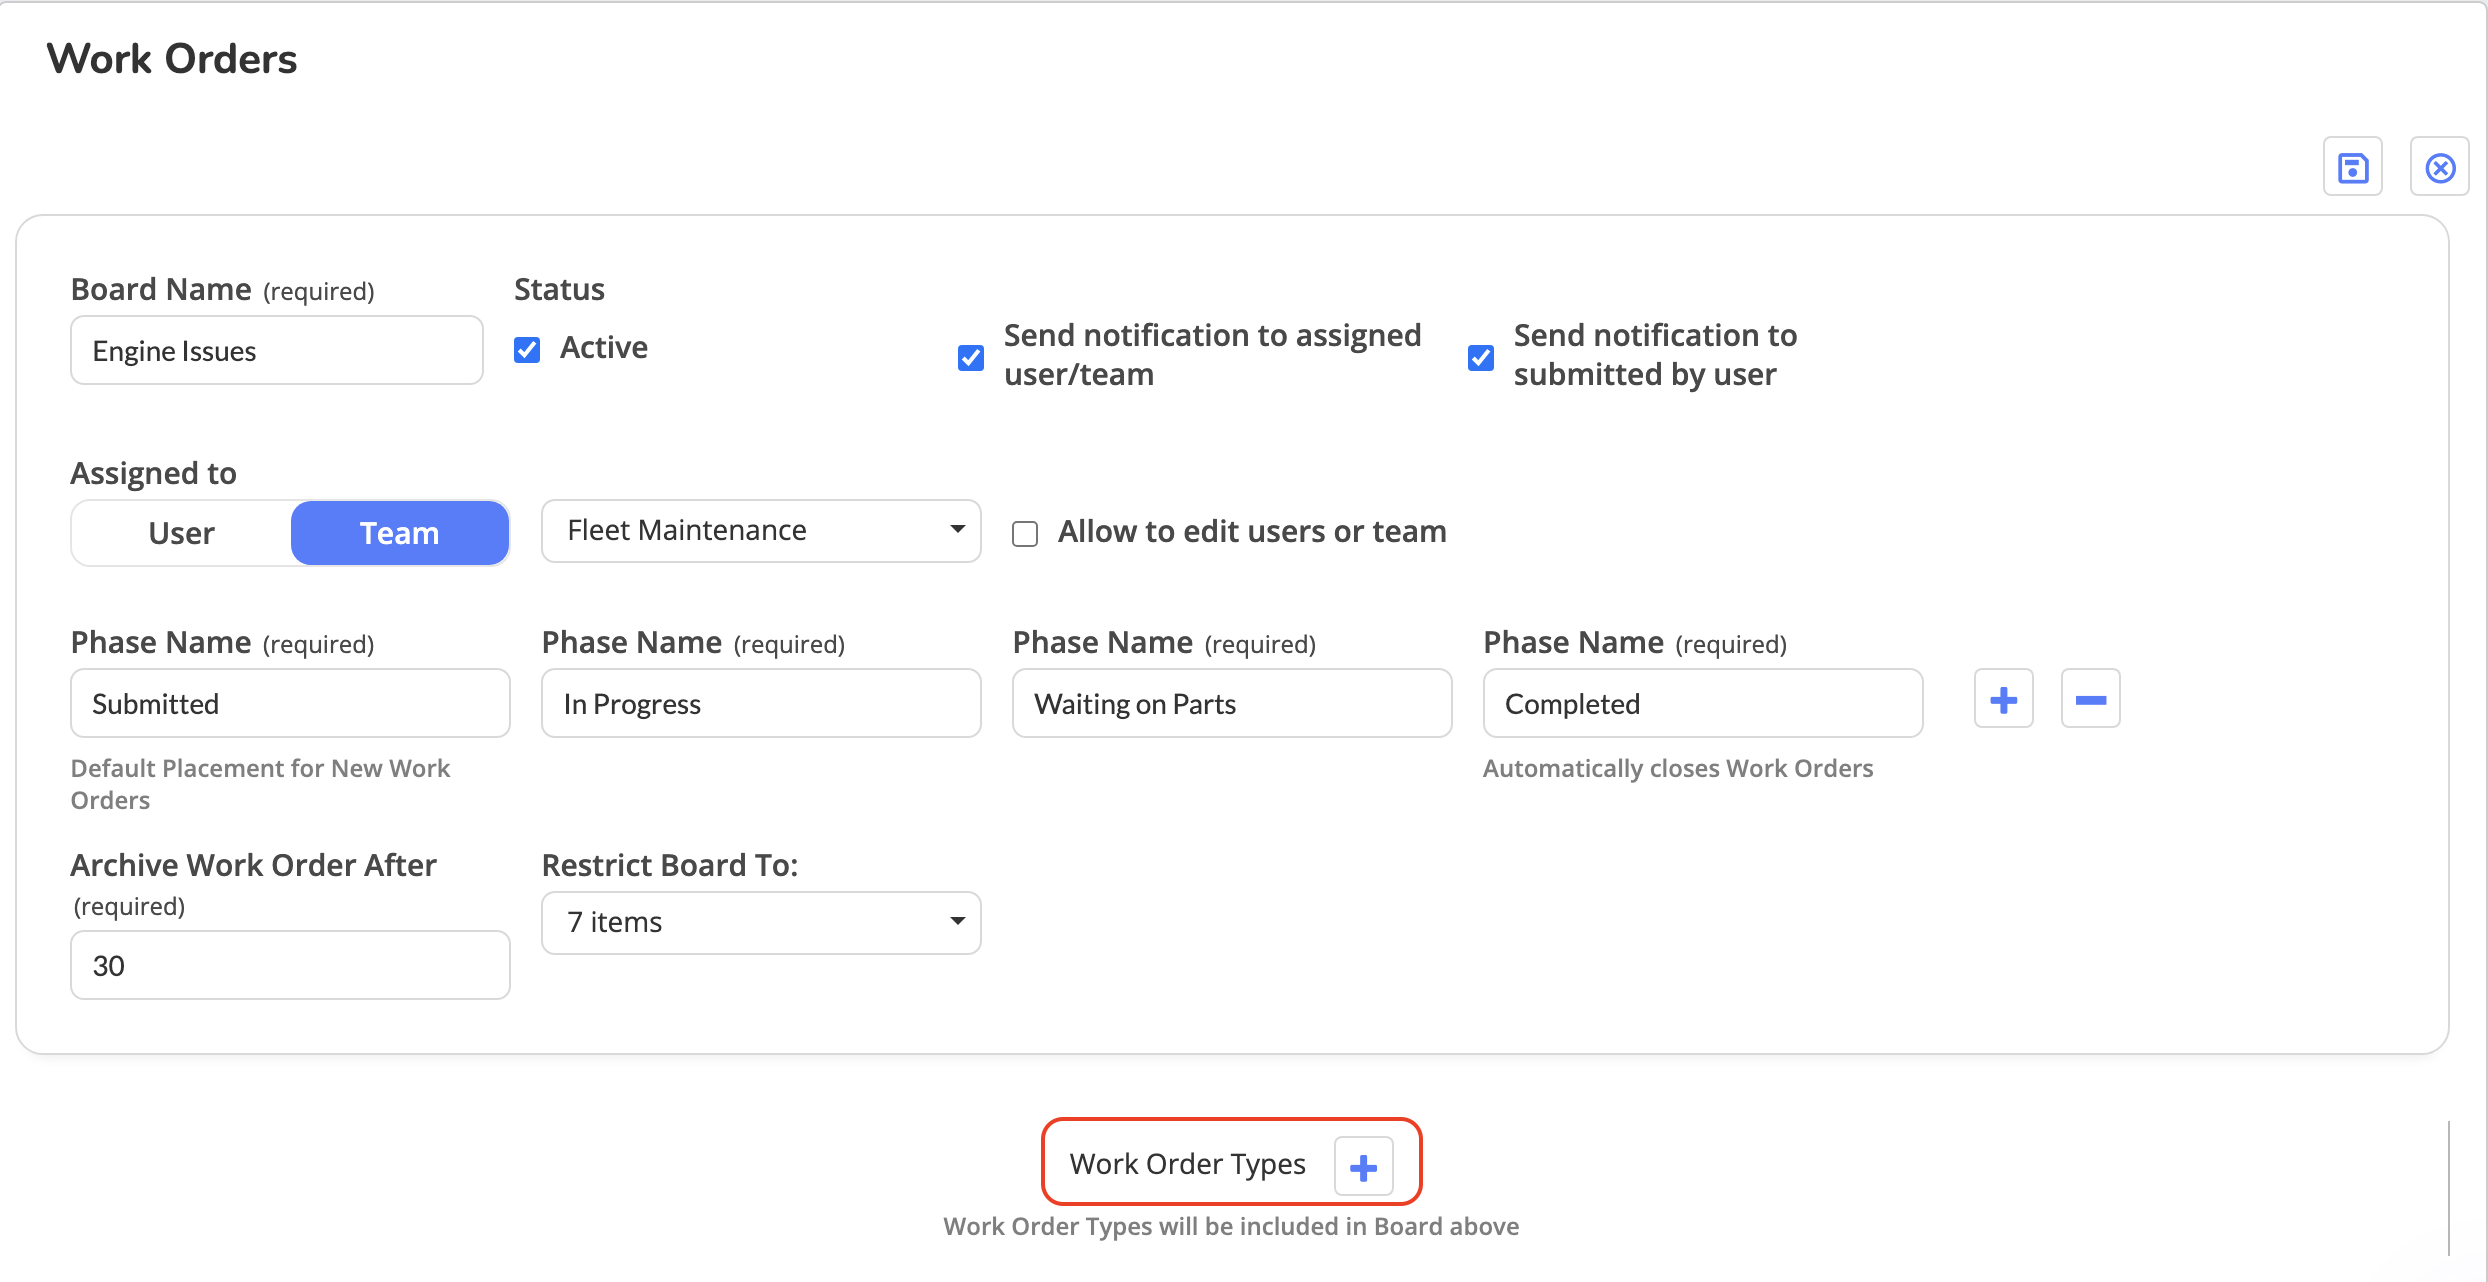This screenshot has height=1282, width=2488.
Task: Edit the Submitted phase name field
Action: [290, 703]
